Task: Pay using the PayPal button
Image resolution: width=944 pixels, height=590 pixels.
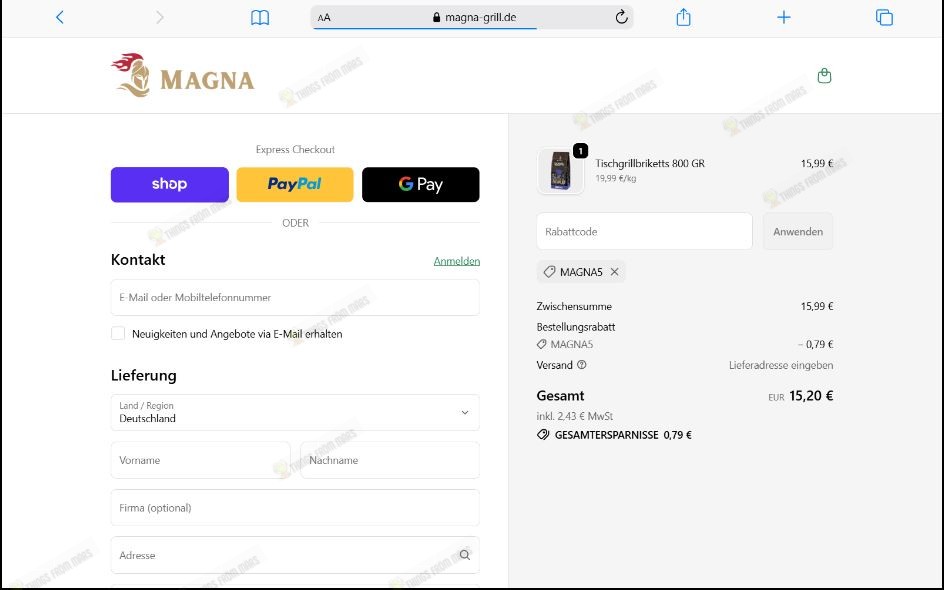Action: point(294,184)
